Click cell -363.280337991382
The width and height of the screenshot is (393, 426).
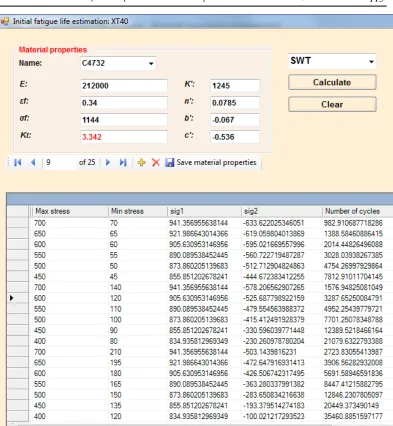tap(282, 384)
